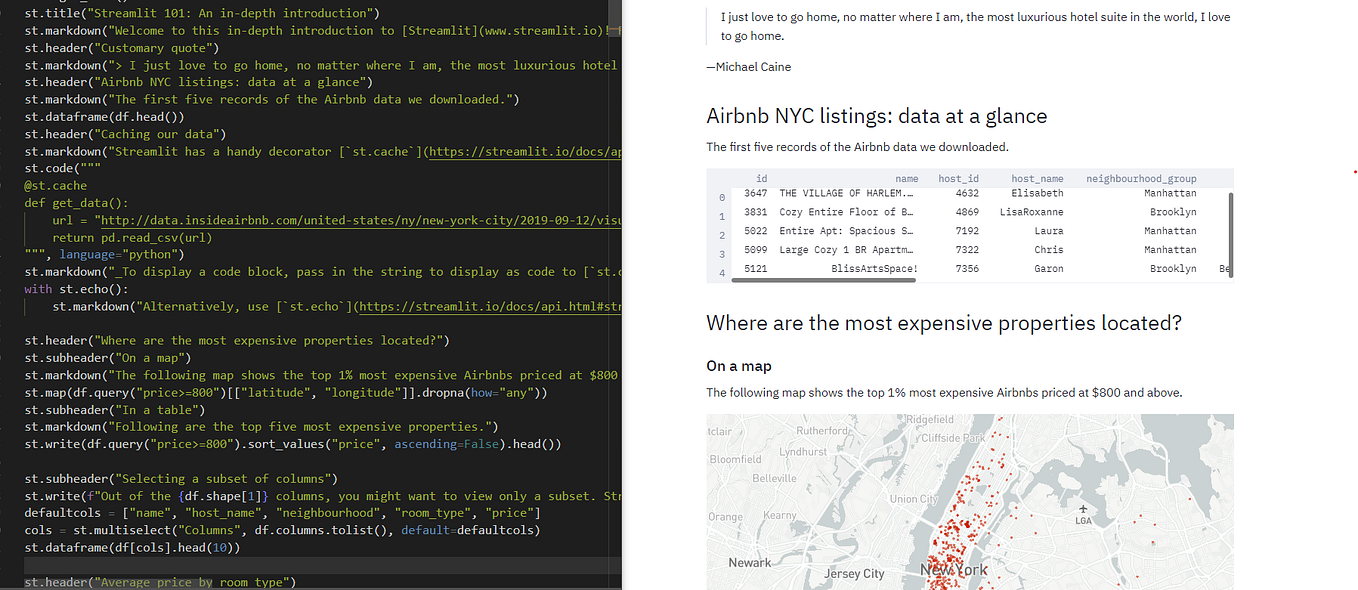
Task: Click the heading Where are the most expensive properties located
Action: [943, 322]
